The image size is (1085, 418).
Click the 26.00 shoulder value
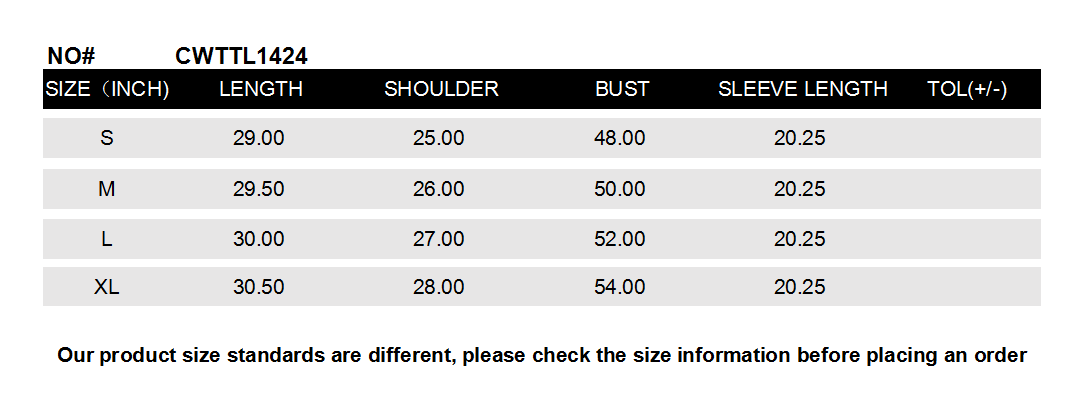[x=439, y=189]
